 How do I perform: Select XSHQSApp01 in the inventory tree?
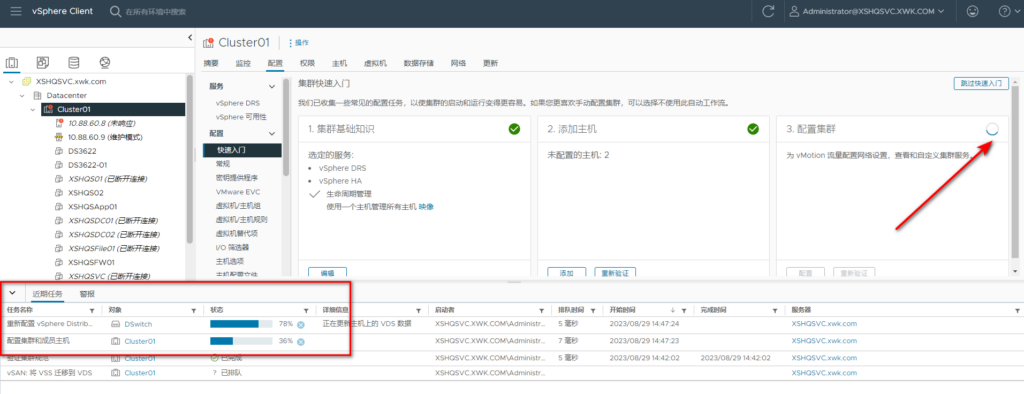(93, 206)
